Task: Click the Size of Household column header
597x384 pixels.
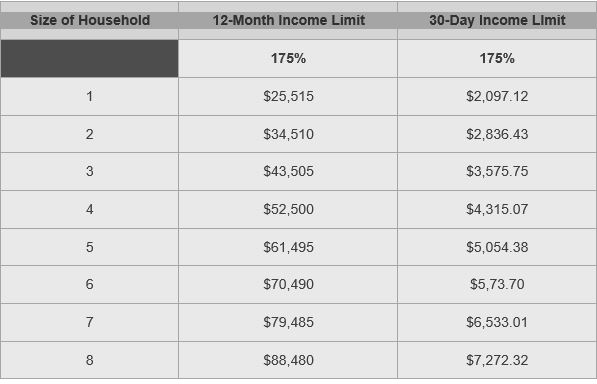Action: (89, 20)
